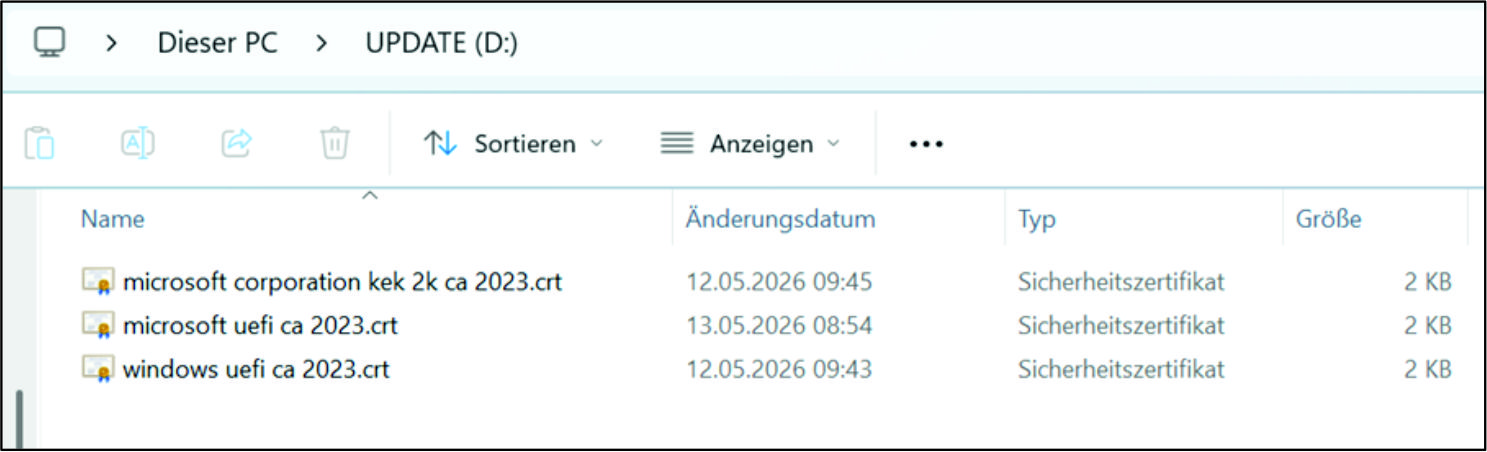Sort by the Typ column header
The image size is (1487, 452).
click(1037, 219)
